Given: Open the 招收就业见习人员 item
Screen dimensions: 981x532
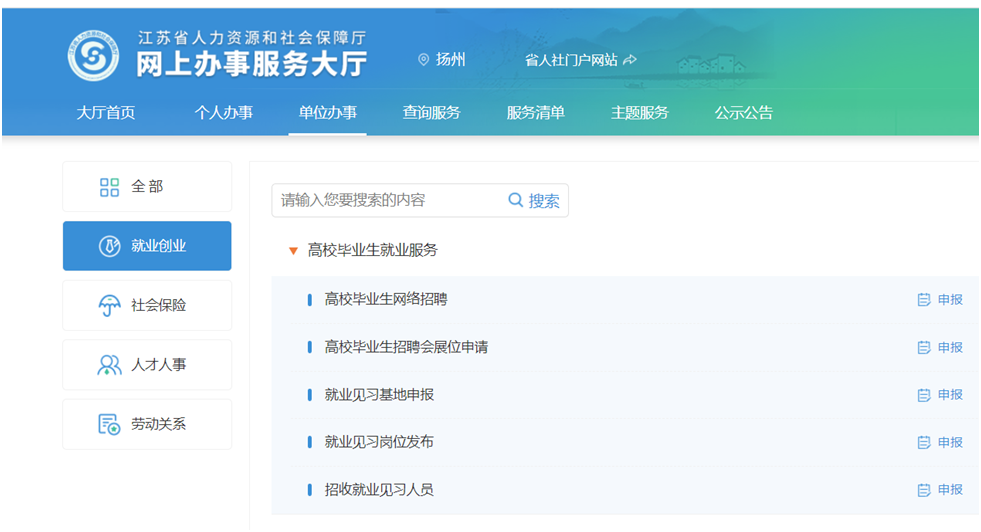Looking at the screenshot, I should point(379,490).
